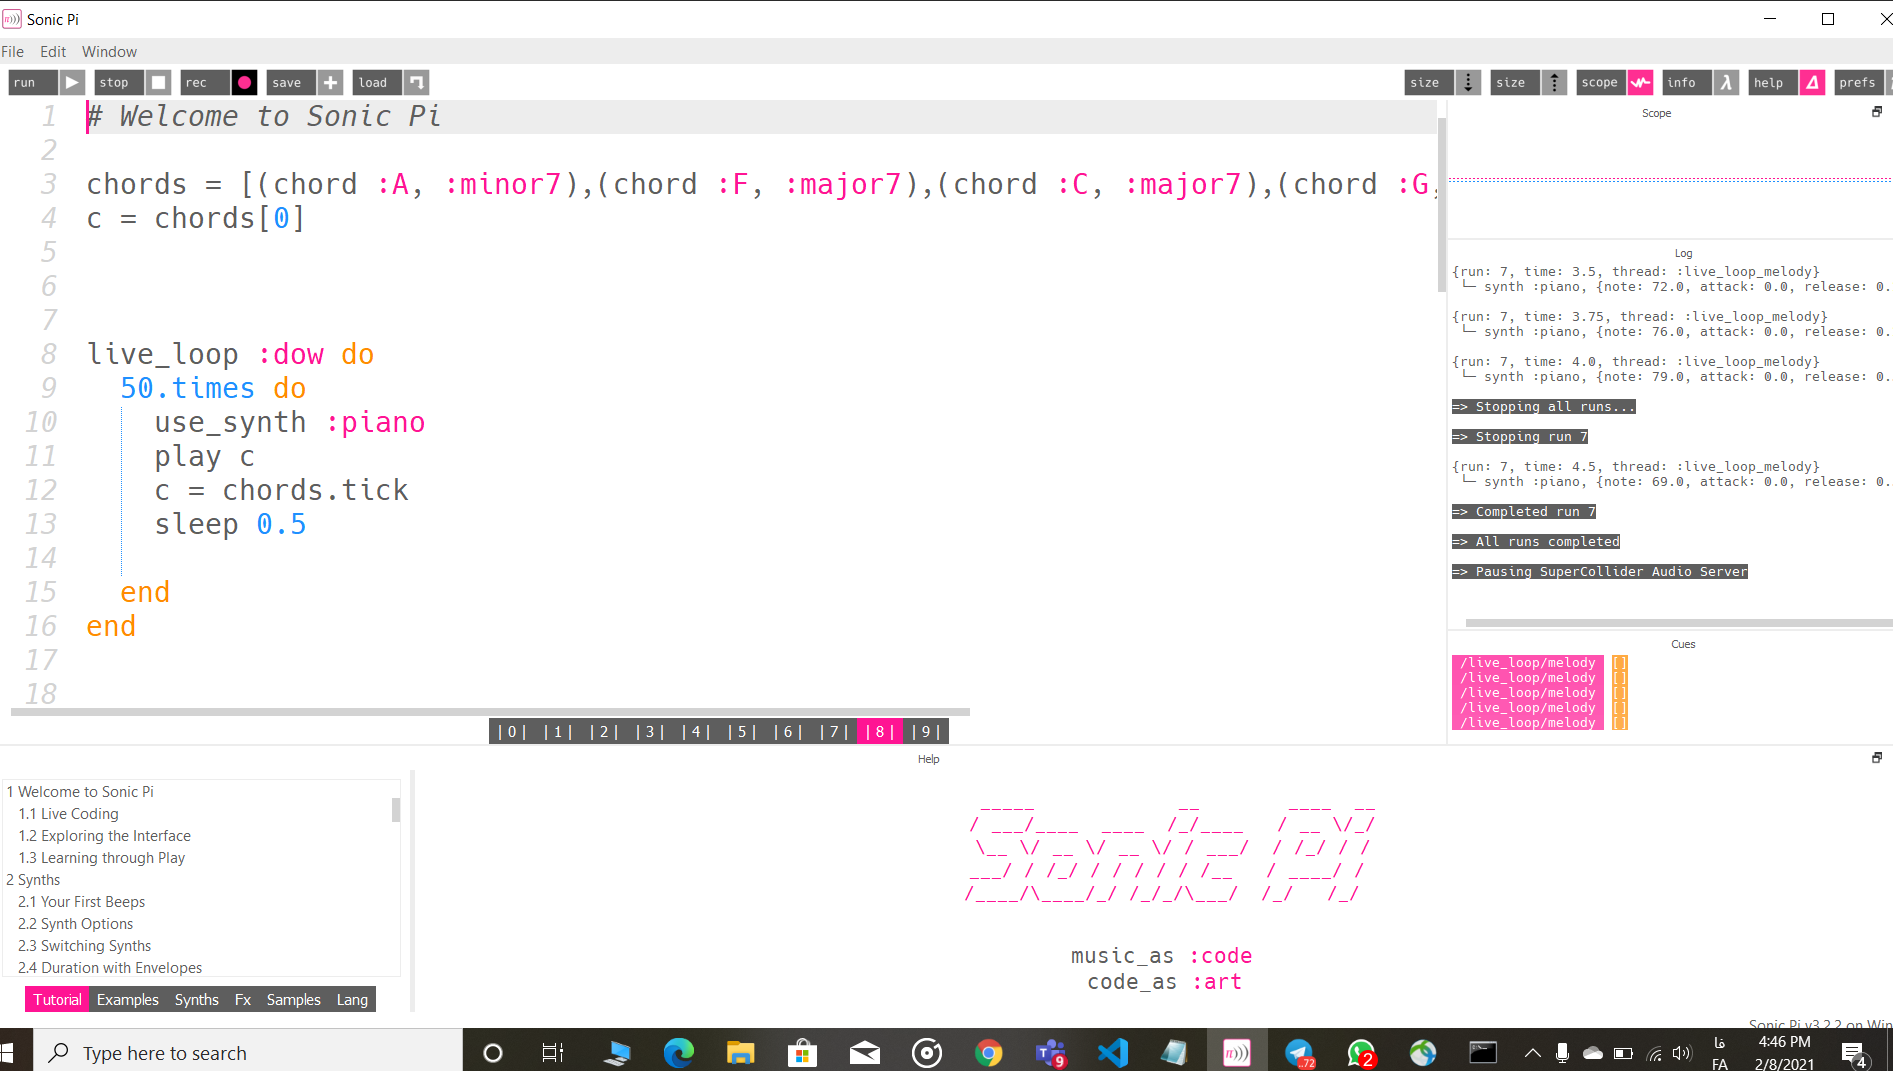Open the Edit menu
Viewport: 1893px width, 1071px height.
[x=53, y=52]
